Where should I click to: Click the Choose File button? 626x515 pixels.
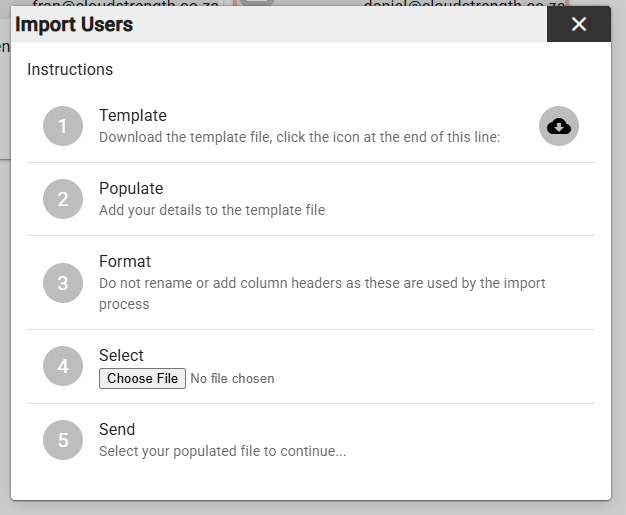(143, 378)
